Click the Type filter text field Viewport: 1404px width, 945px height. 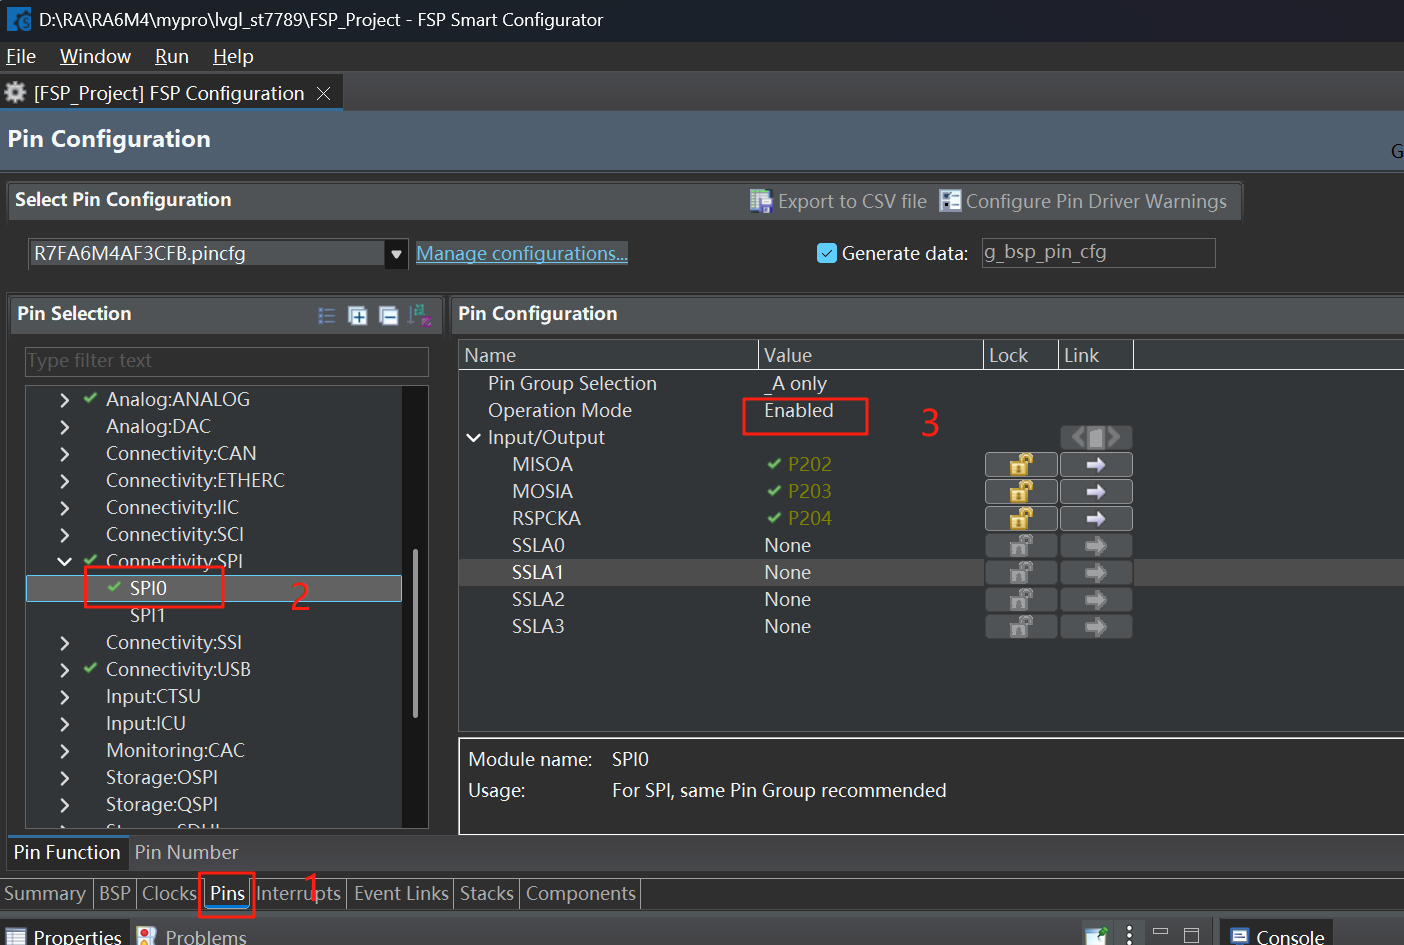click(x=227, y=361)
